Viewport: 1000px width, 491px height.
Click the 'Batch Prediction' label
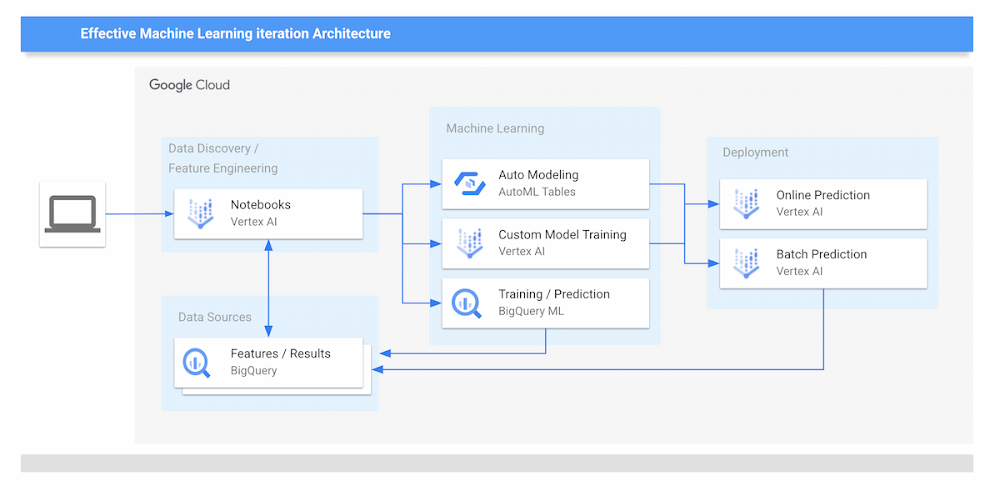821,254
